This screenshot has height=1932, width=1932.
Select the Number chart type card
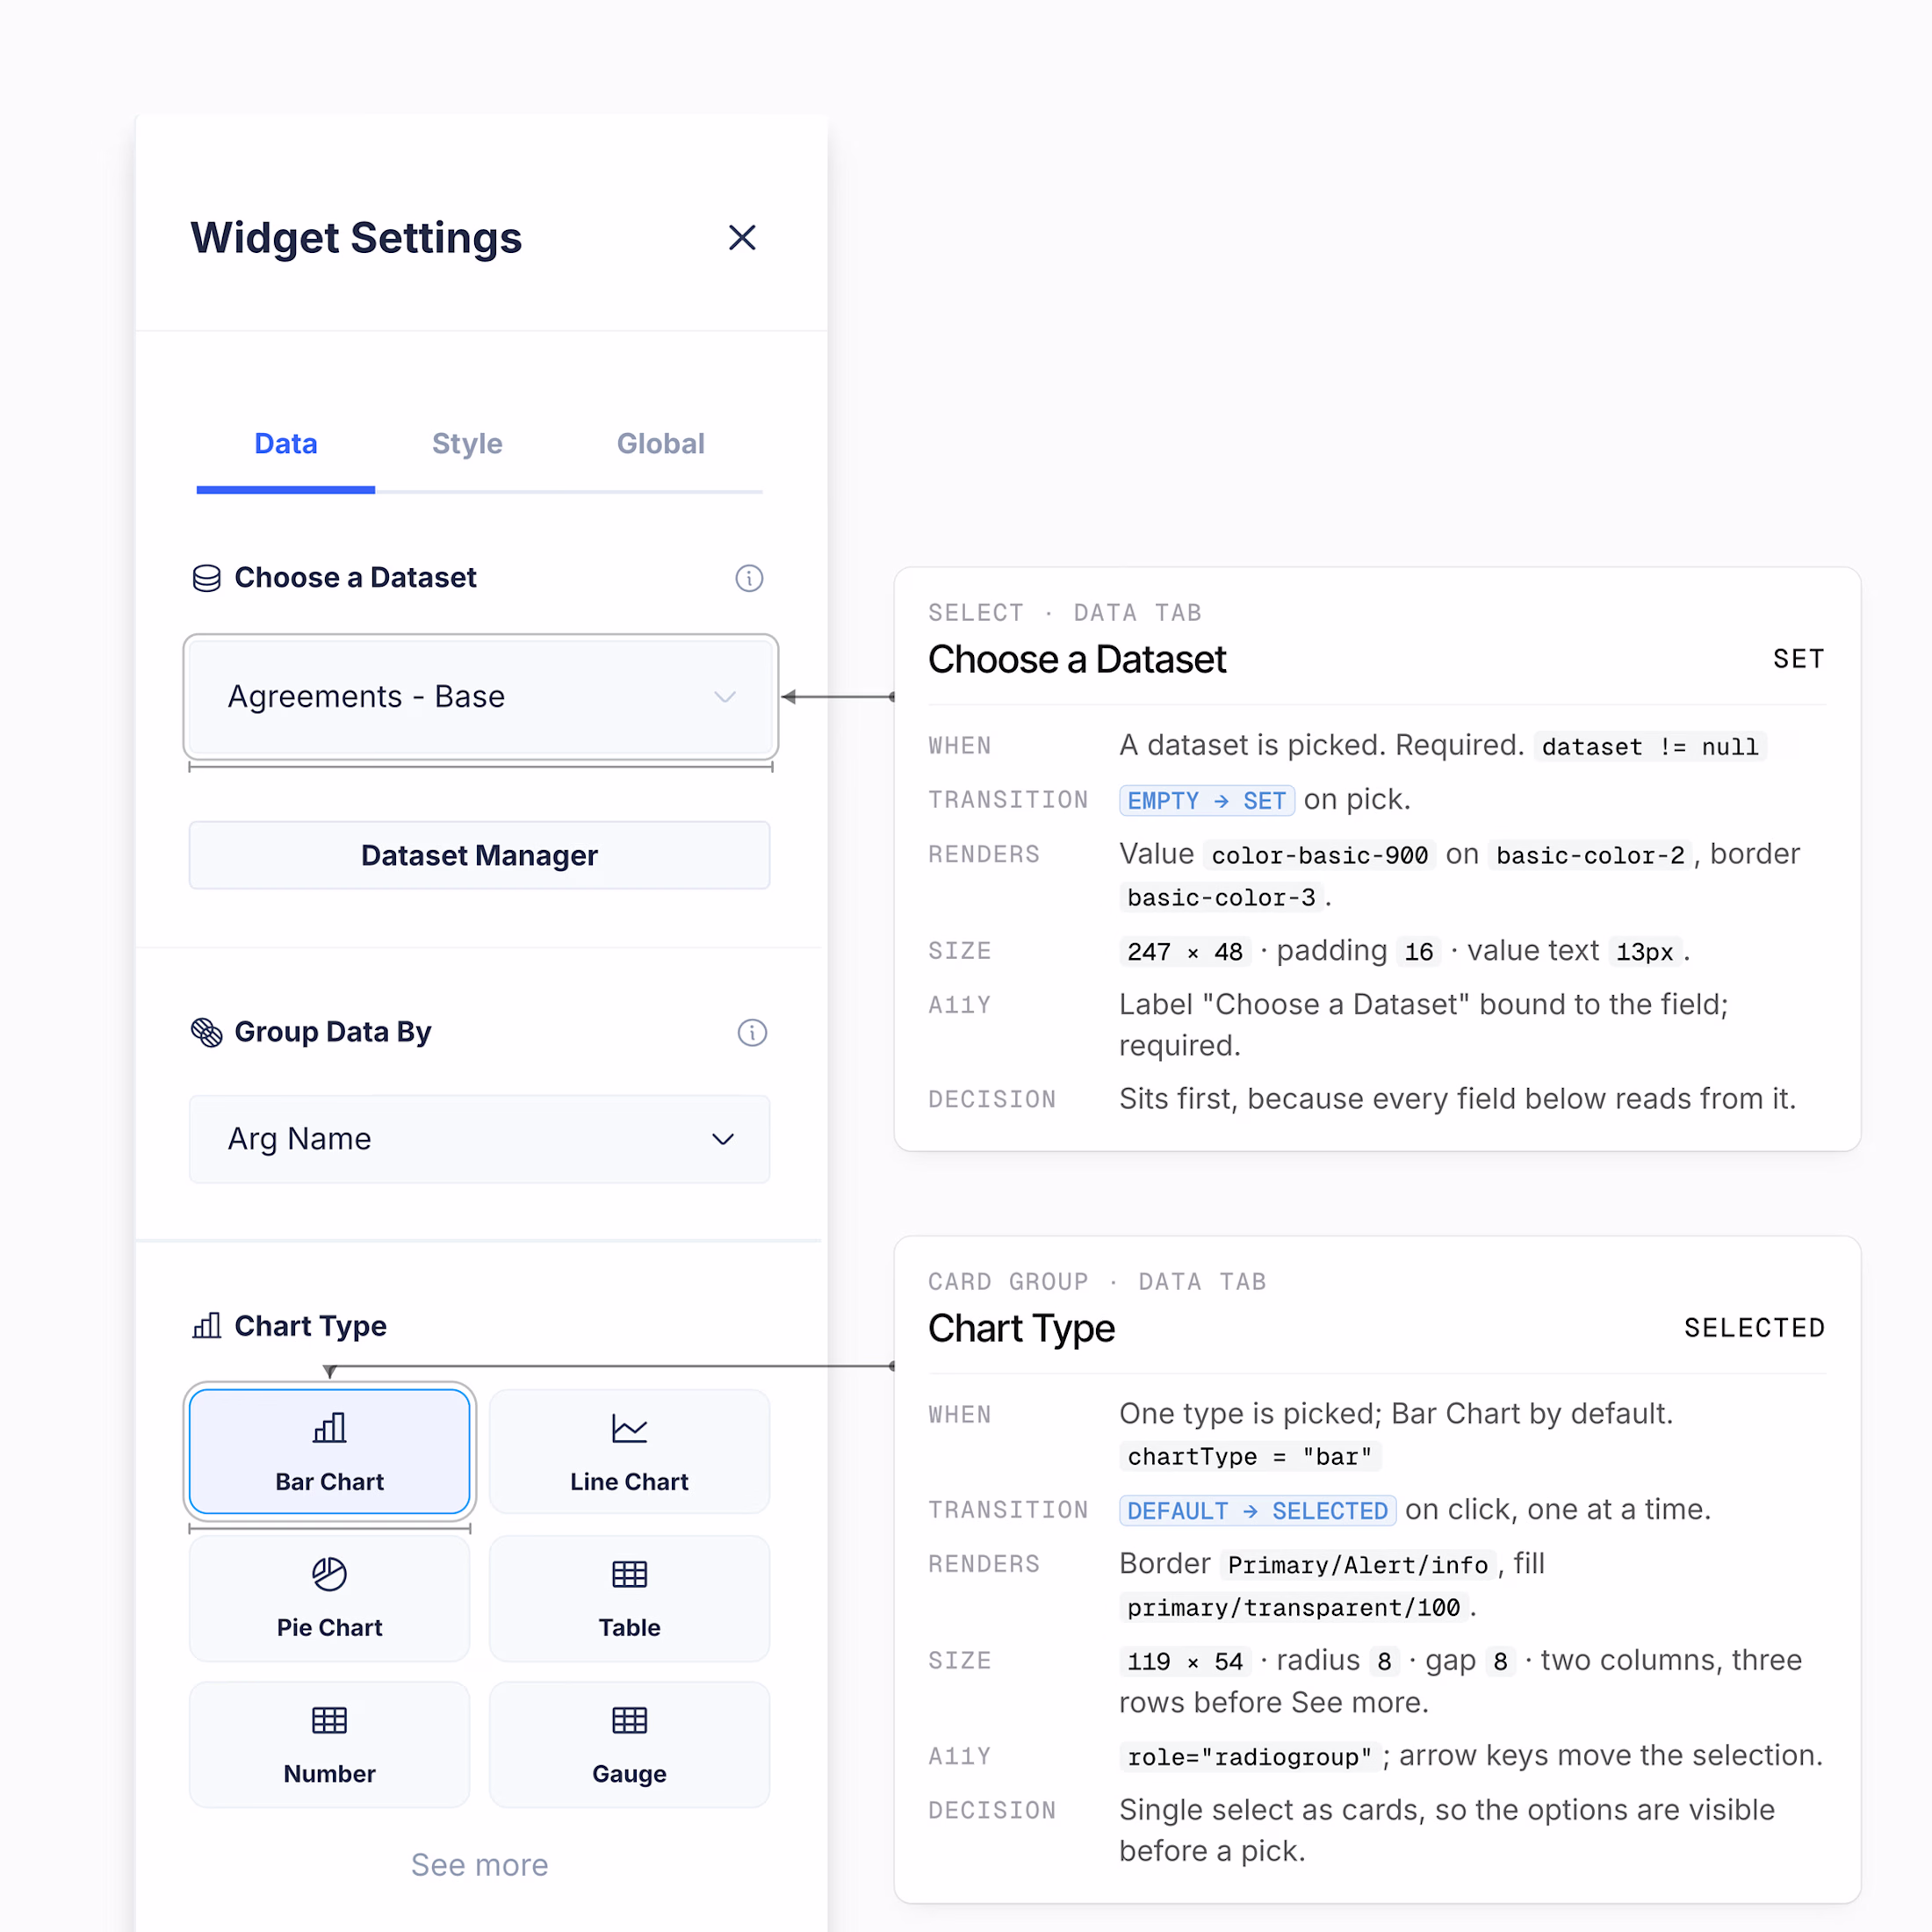click(x=330, y=1744)
